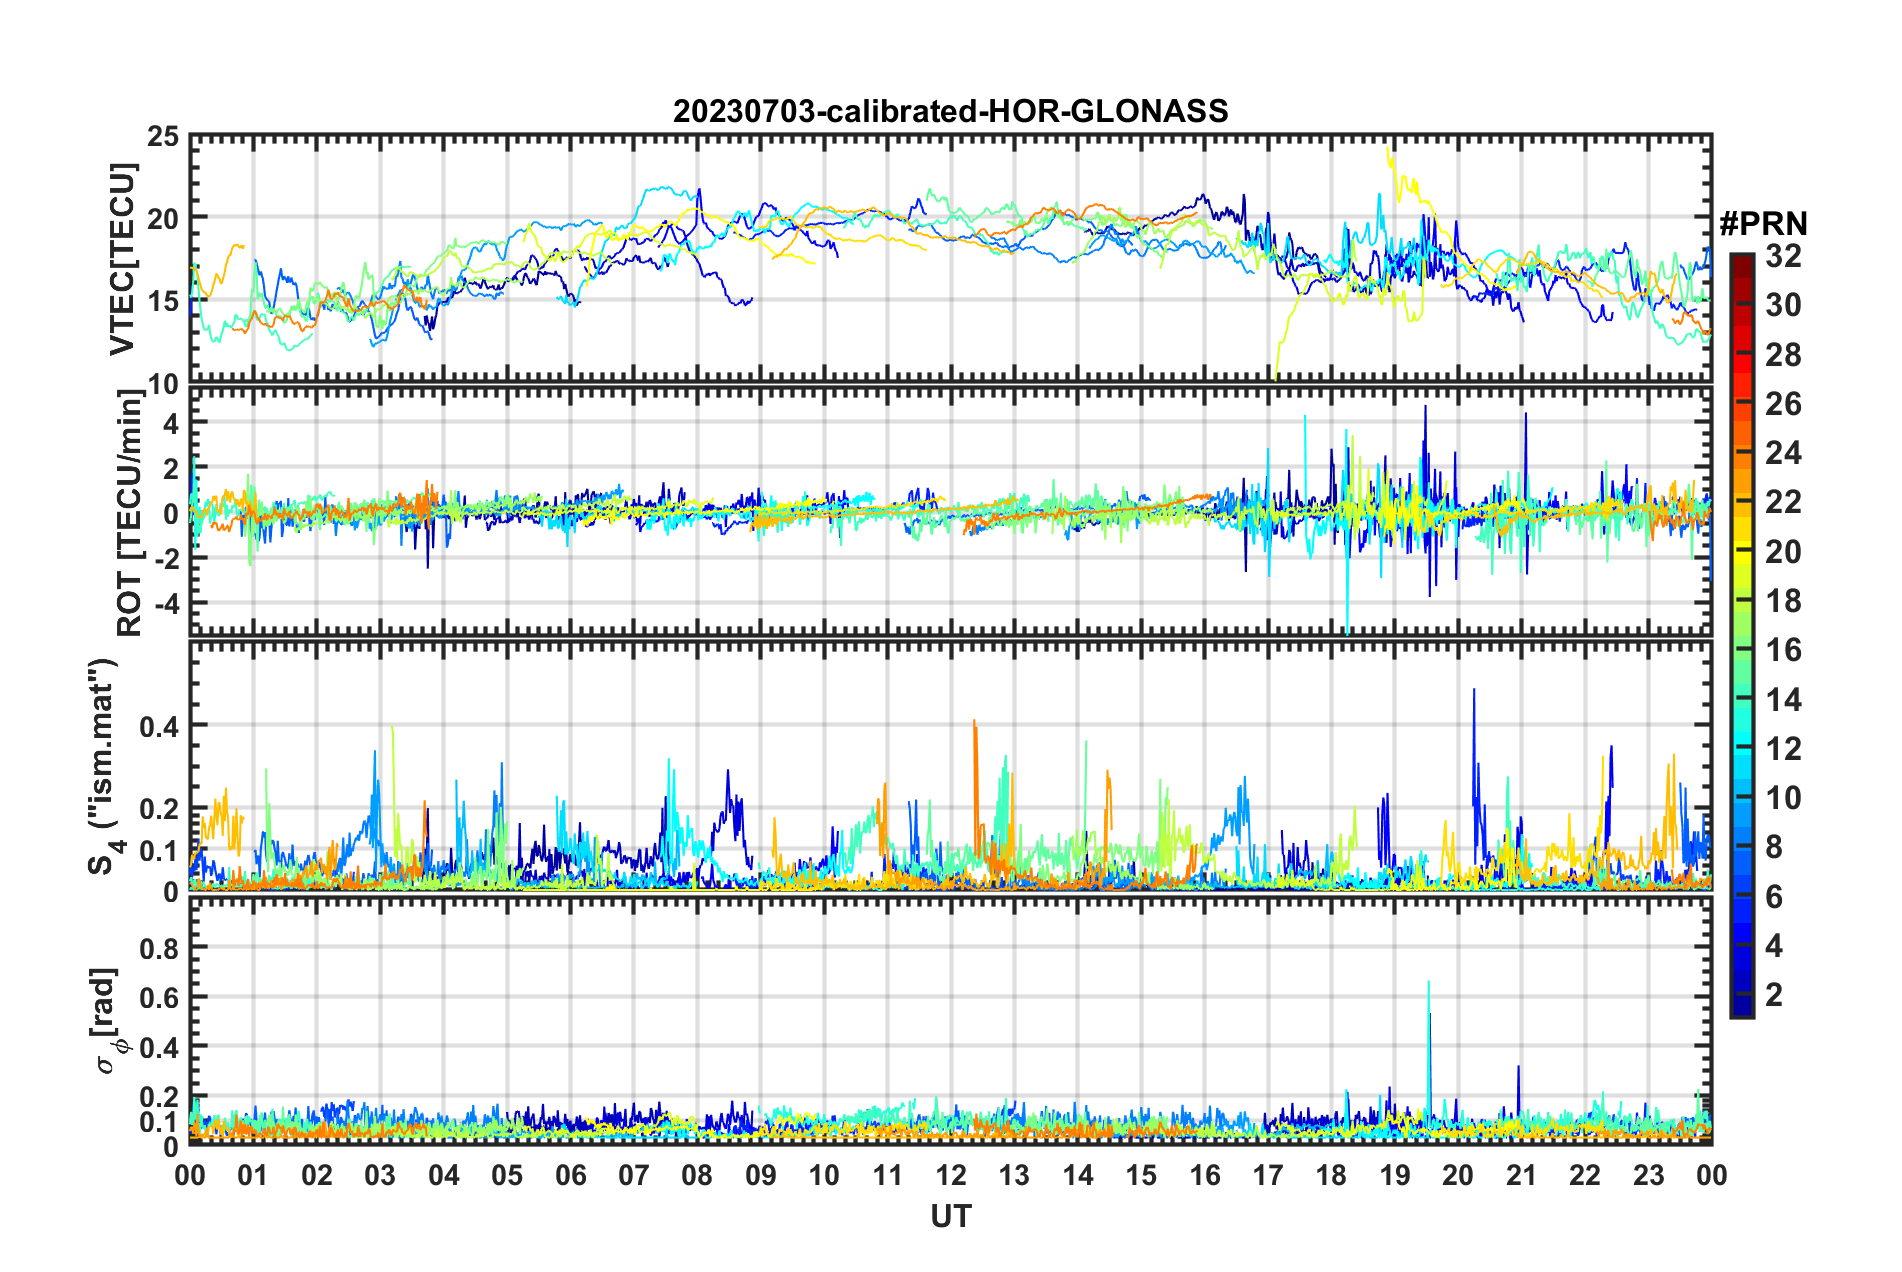Select the "24" label on the PRN colorbar
Viewport: 1902px width, 1272px height.
coord(1783,453)
